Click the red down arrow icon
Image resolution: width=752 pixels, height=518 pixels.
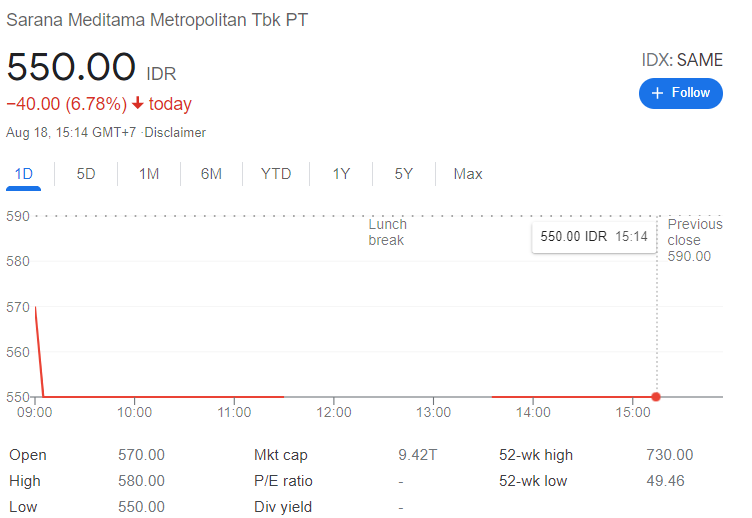point(138,104)
